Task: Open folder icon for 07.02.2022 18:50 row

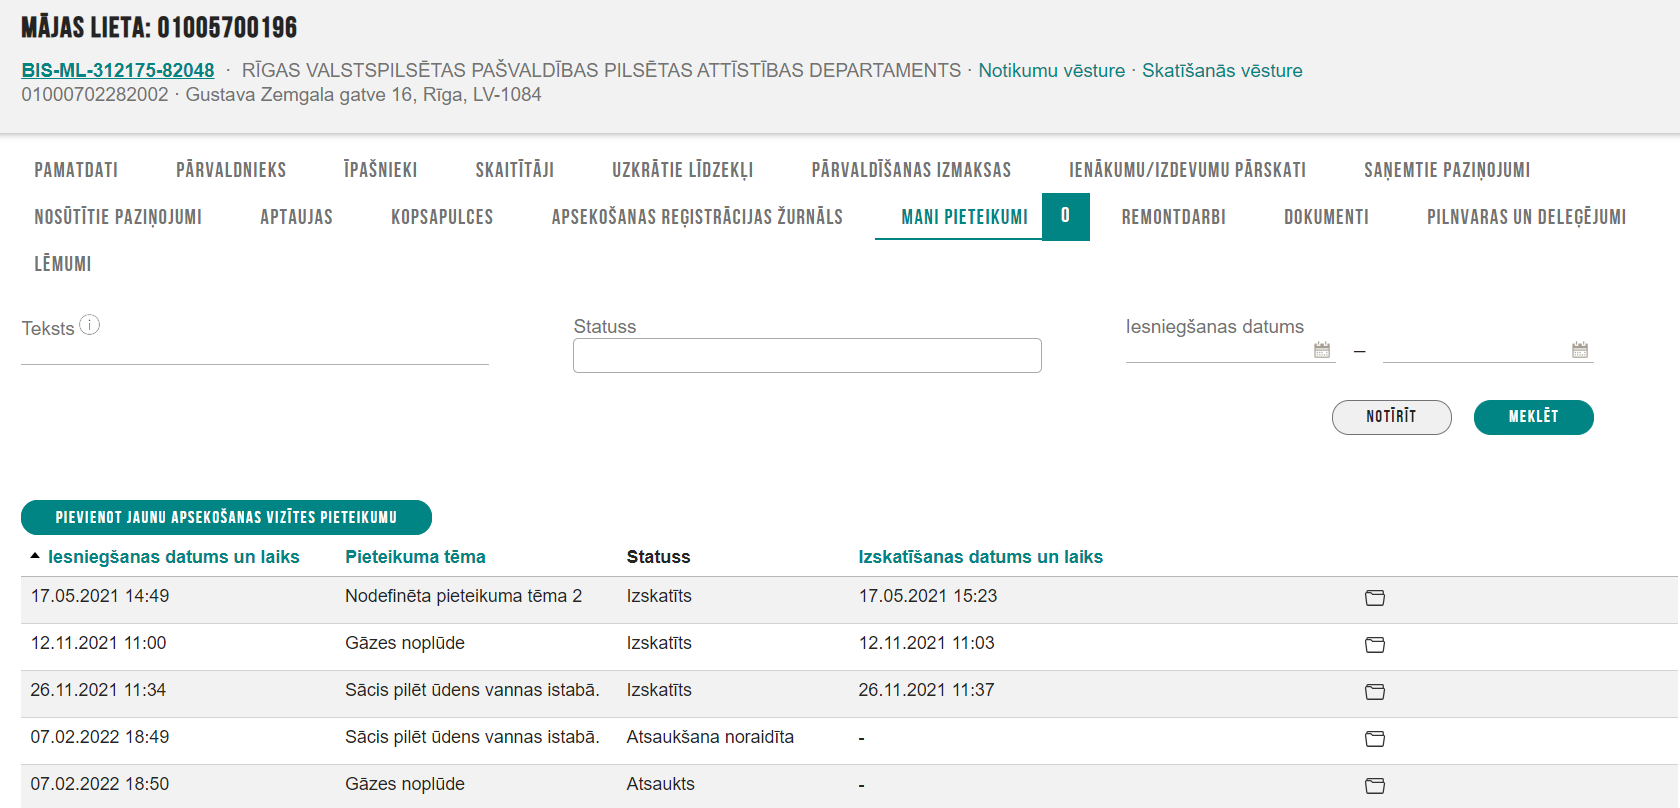Action: click(x=1375, y=785)
